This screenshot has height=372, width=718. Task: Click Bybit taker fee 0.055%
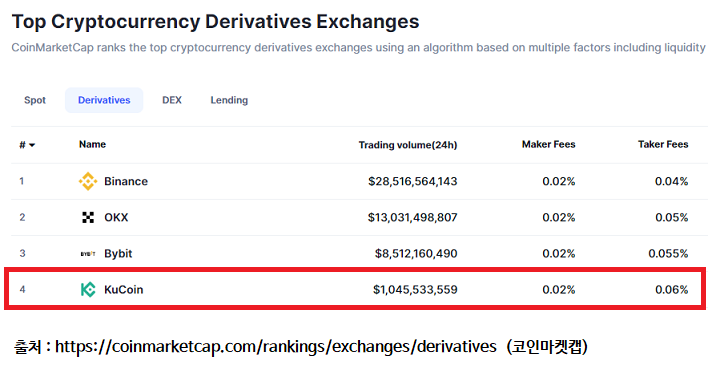click(668, 253)
